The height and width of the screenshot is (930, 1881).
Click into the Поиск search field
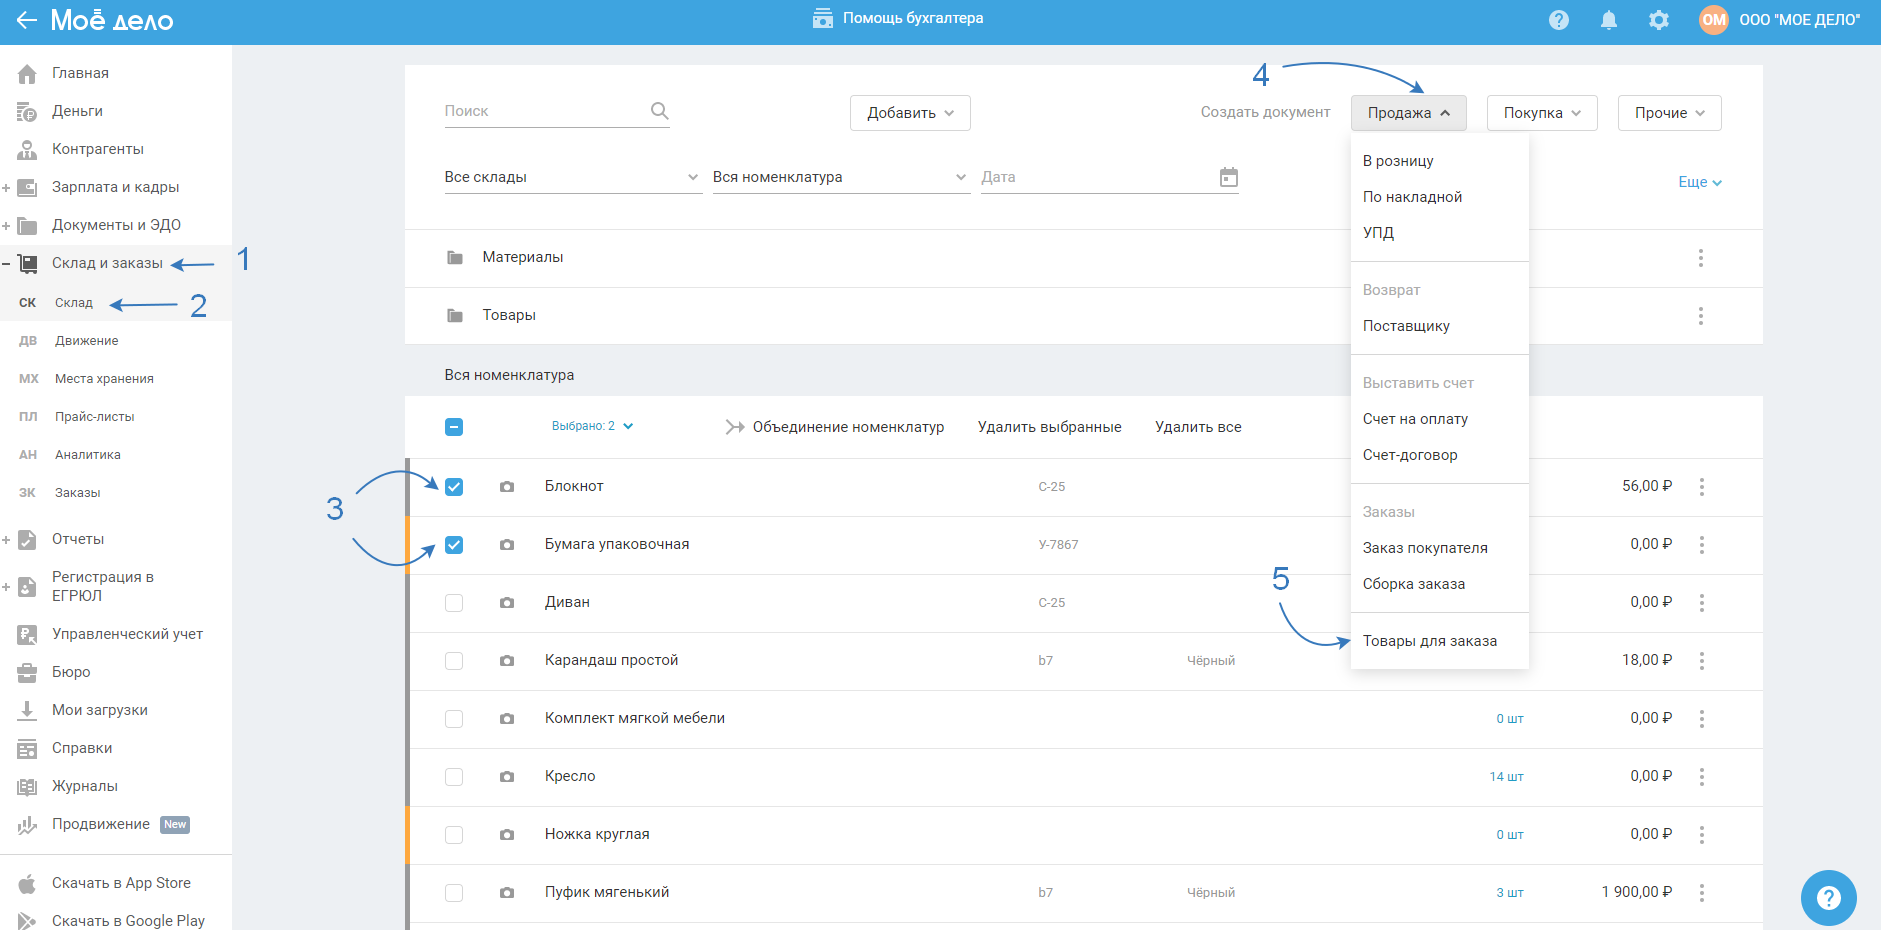click(x=545, y=111)
